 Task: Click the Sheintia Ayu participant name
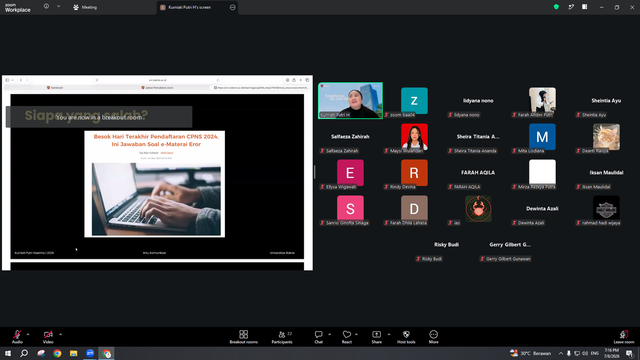pos(606,100)
